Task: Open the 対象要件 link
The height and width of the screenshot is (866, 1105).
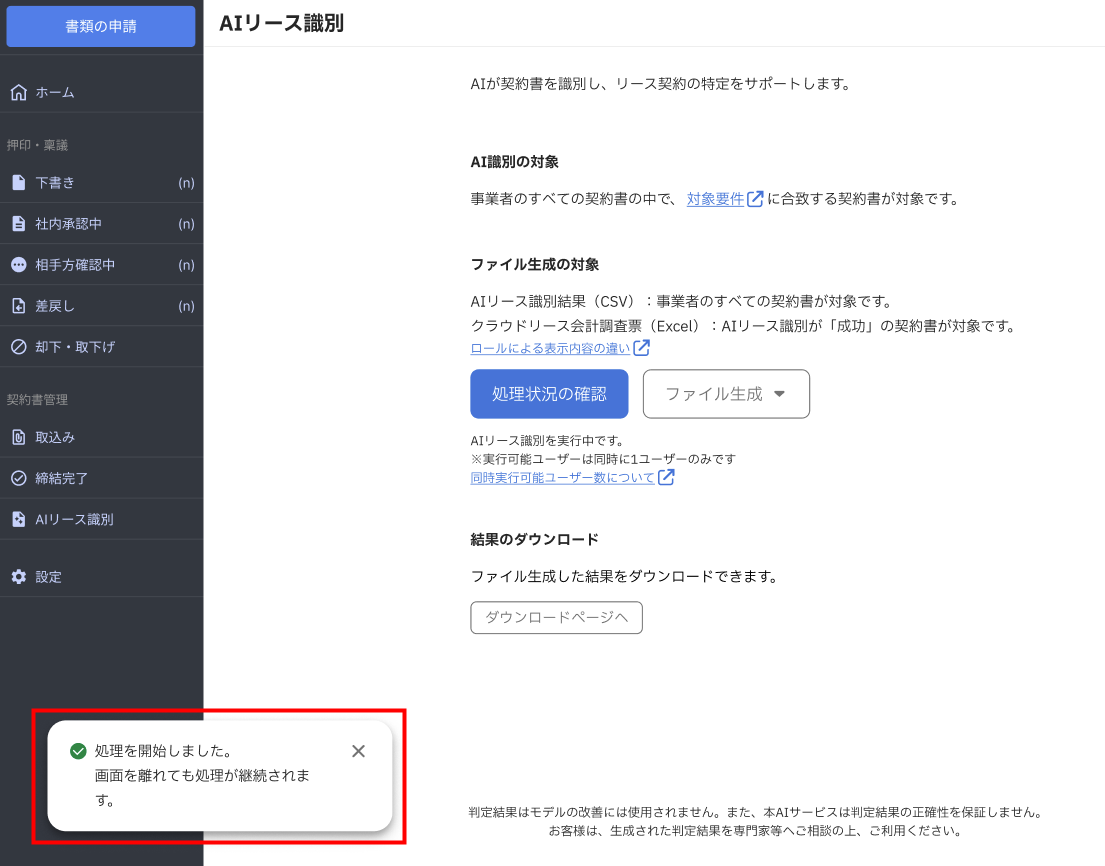Action: 715,199
